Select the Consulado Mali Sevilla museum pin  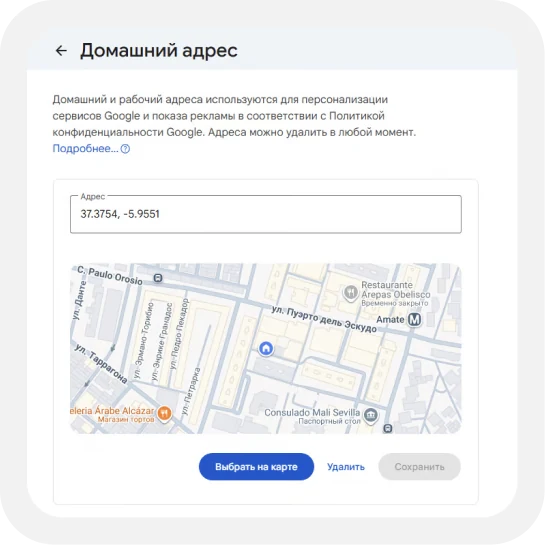(371, 415)
